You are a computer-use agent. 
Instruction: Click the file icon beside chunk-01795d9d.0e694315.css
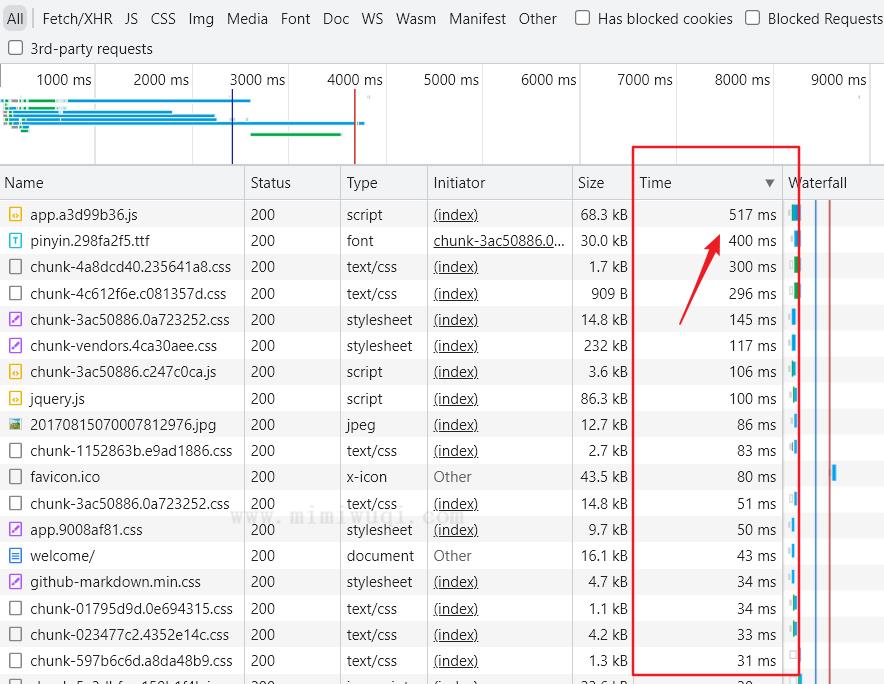(15, 608)
